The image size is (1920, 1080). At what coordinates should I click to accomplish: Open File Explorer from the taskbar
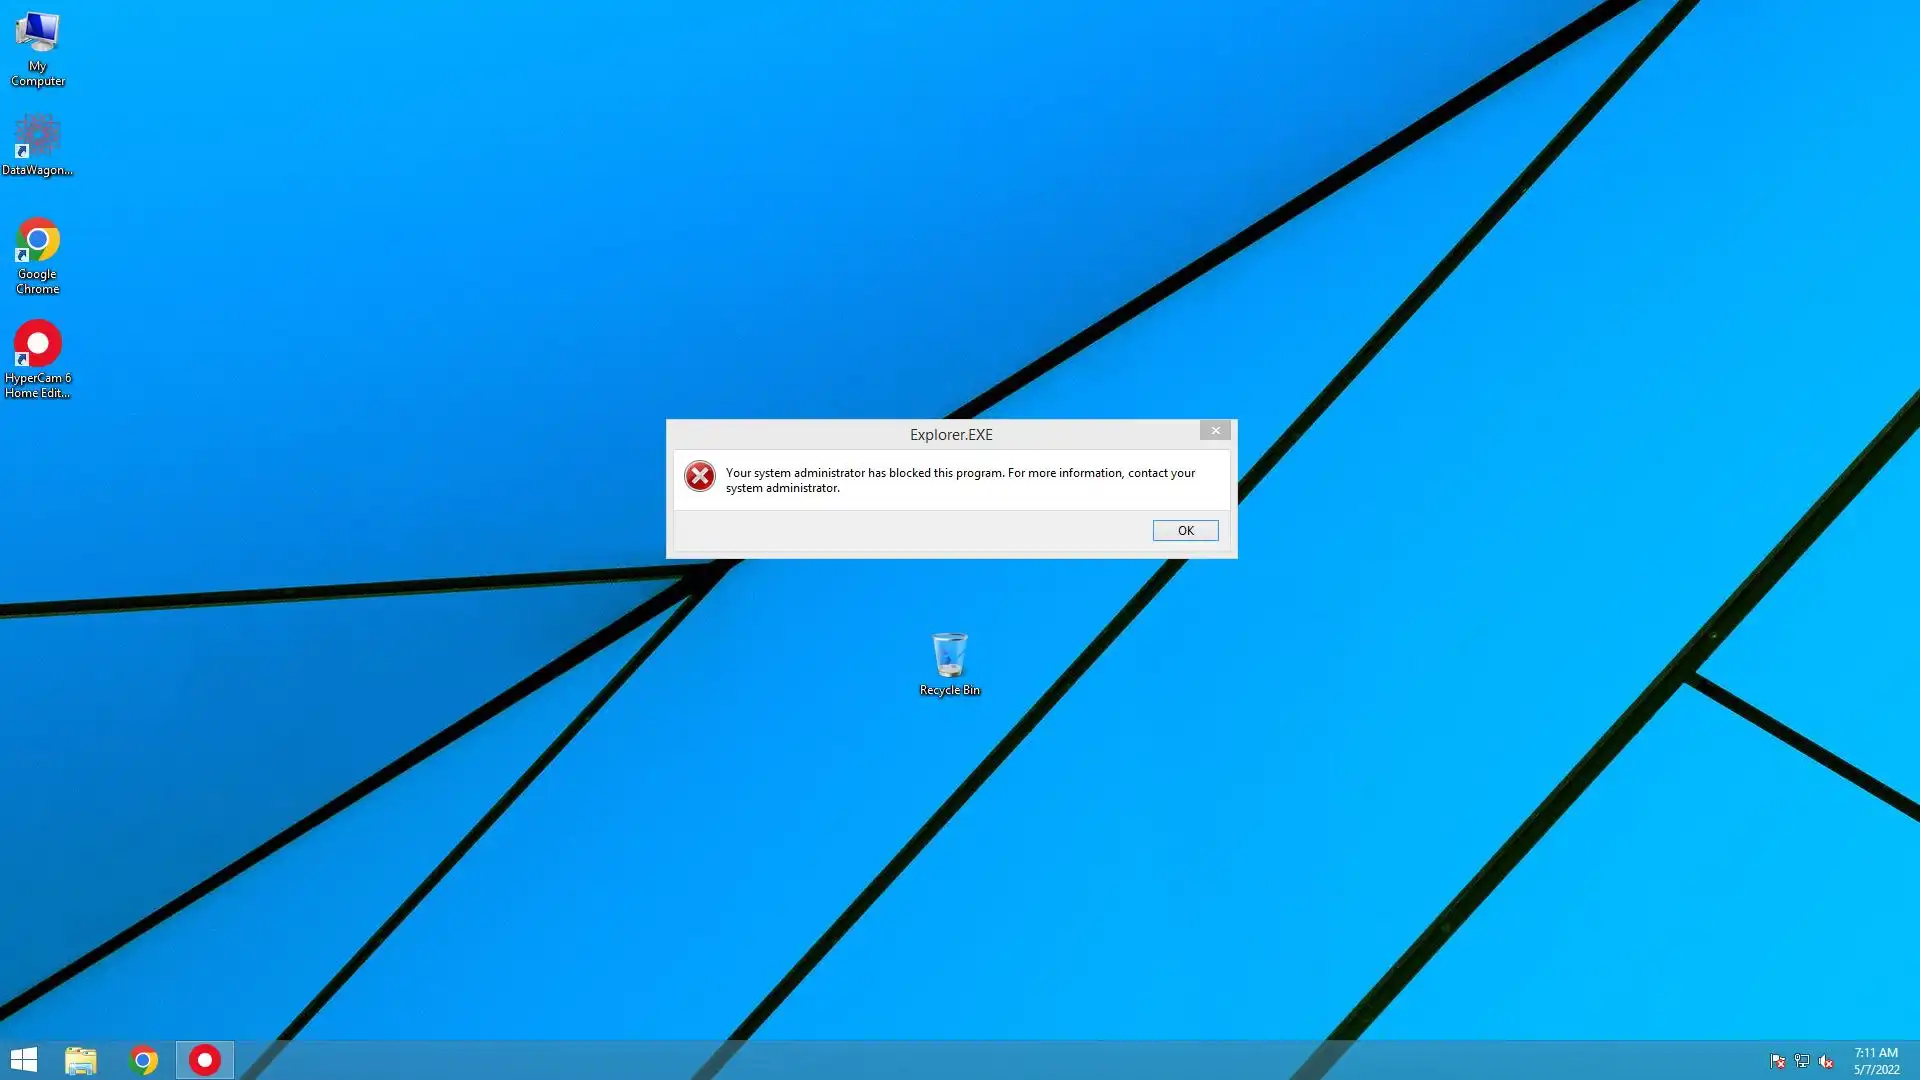coord(81,1060)
